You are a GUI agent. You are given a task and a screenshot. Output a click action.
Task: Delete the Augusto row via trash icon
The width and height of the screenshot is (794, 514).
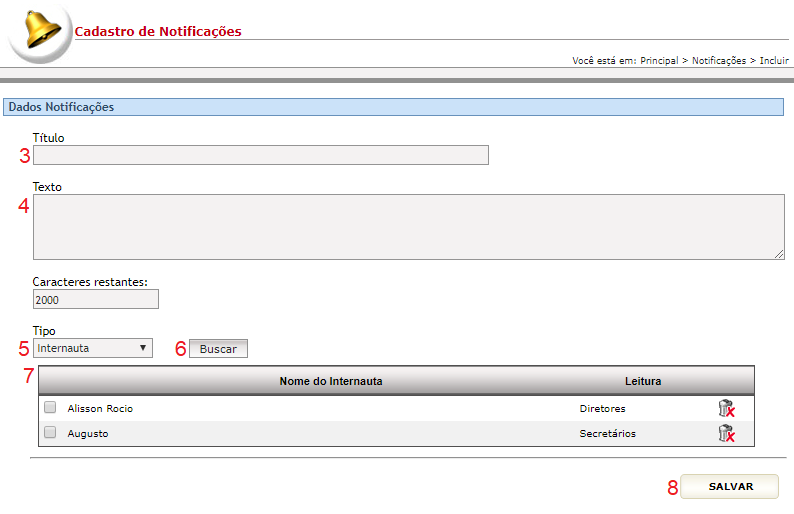(x=726, y=433)
